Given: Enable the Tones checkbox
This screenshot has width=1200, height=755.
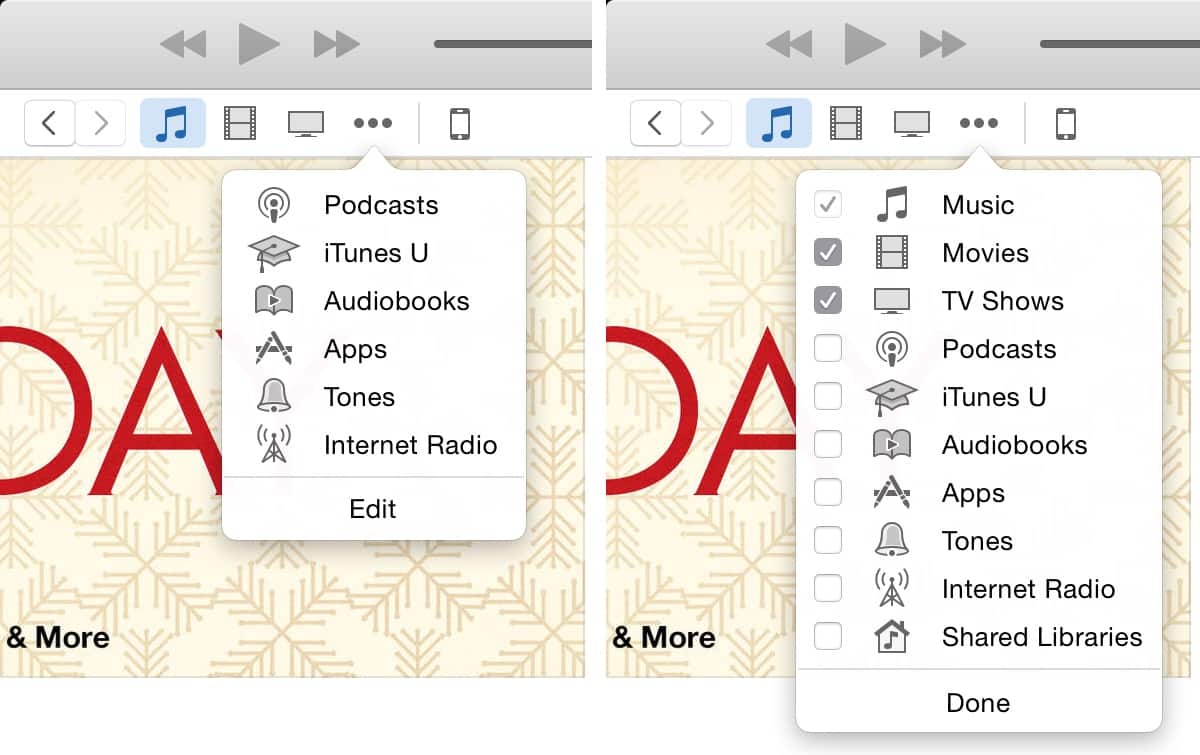Looking at the screenshot, I should pos(828,541).
